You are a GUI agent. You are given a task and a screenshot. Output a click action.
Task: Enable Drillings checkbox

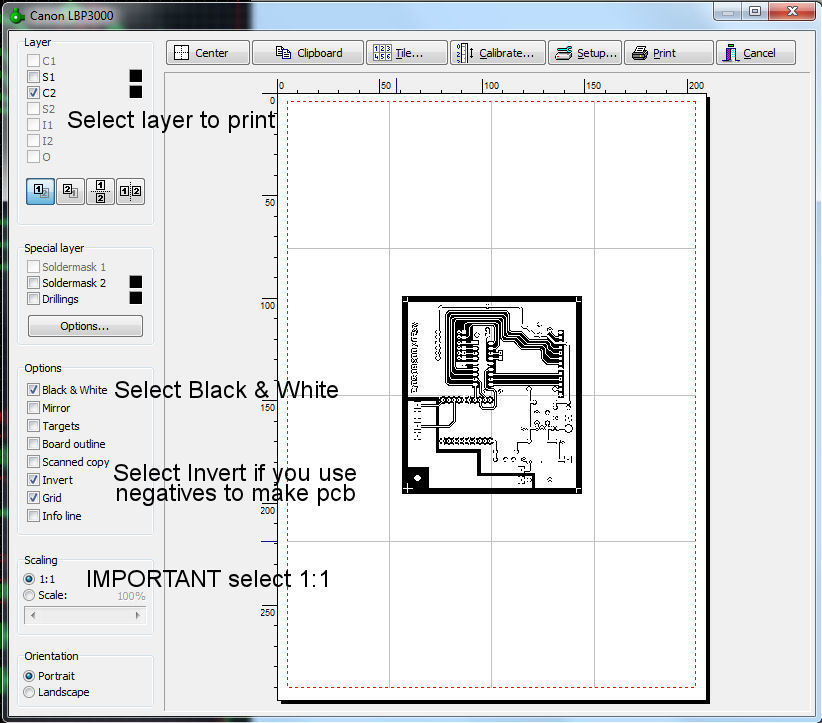coord(34,299)
